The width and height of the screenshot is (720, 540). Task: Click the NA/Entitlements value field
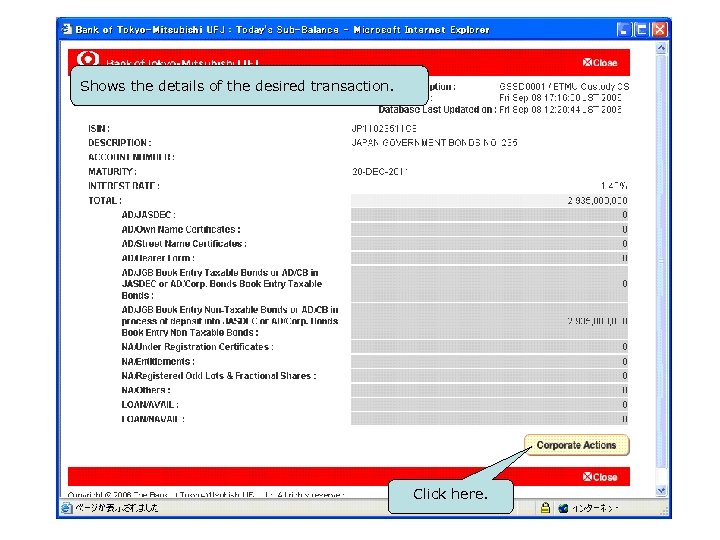pyautogui.click(x=489, y=361)
